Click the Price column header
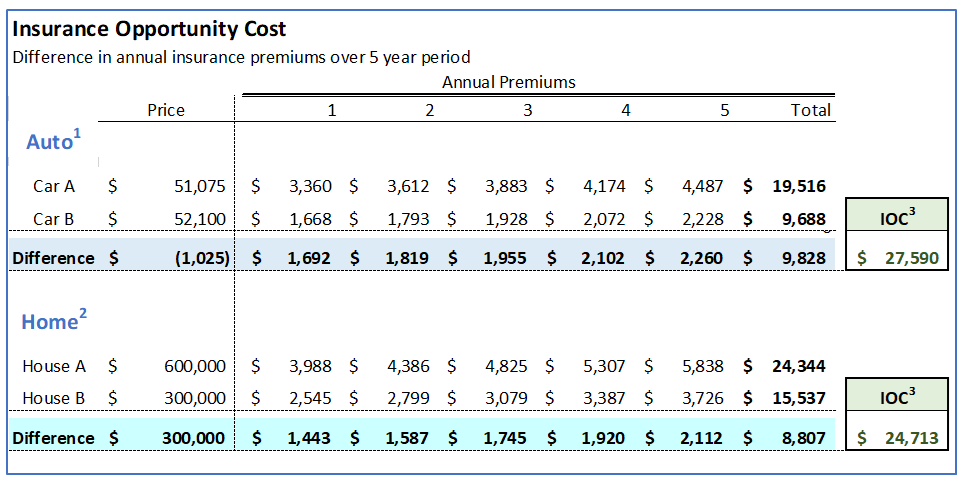The image size is (964, 481). pyautogui.click(x=165, y=110)
